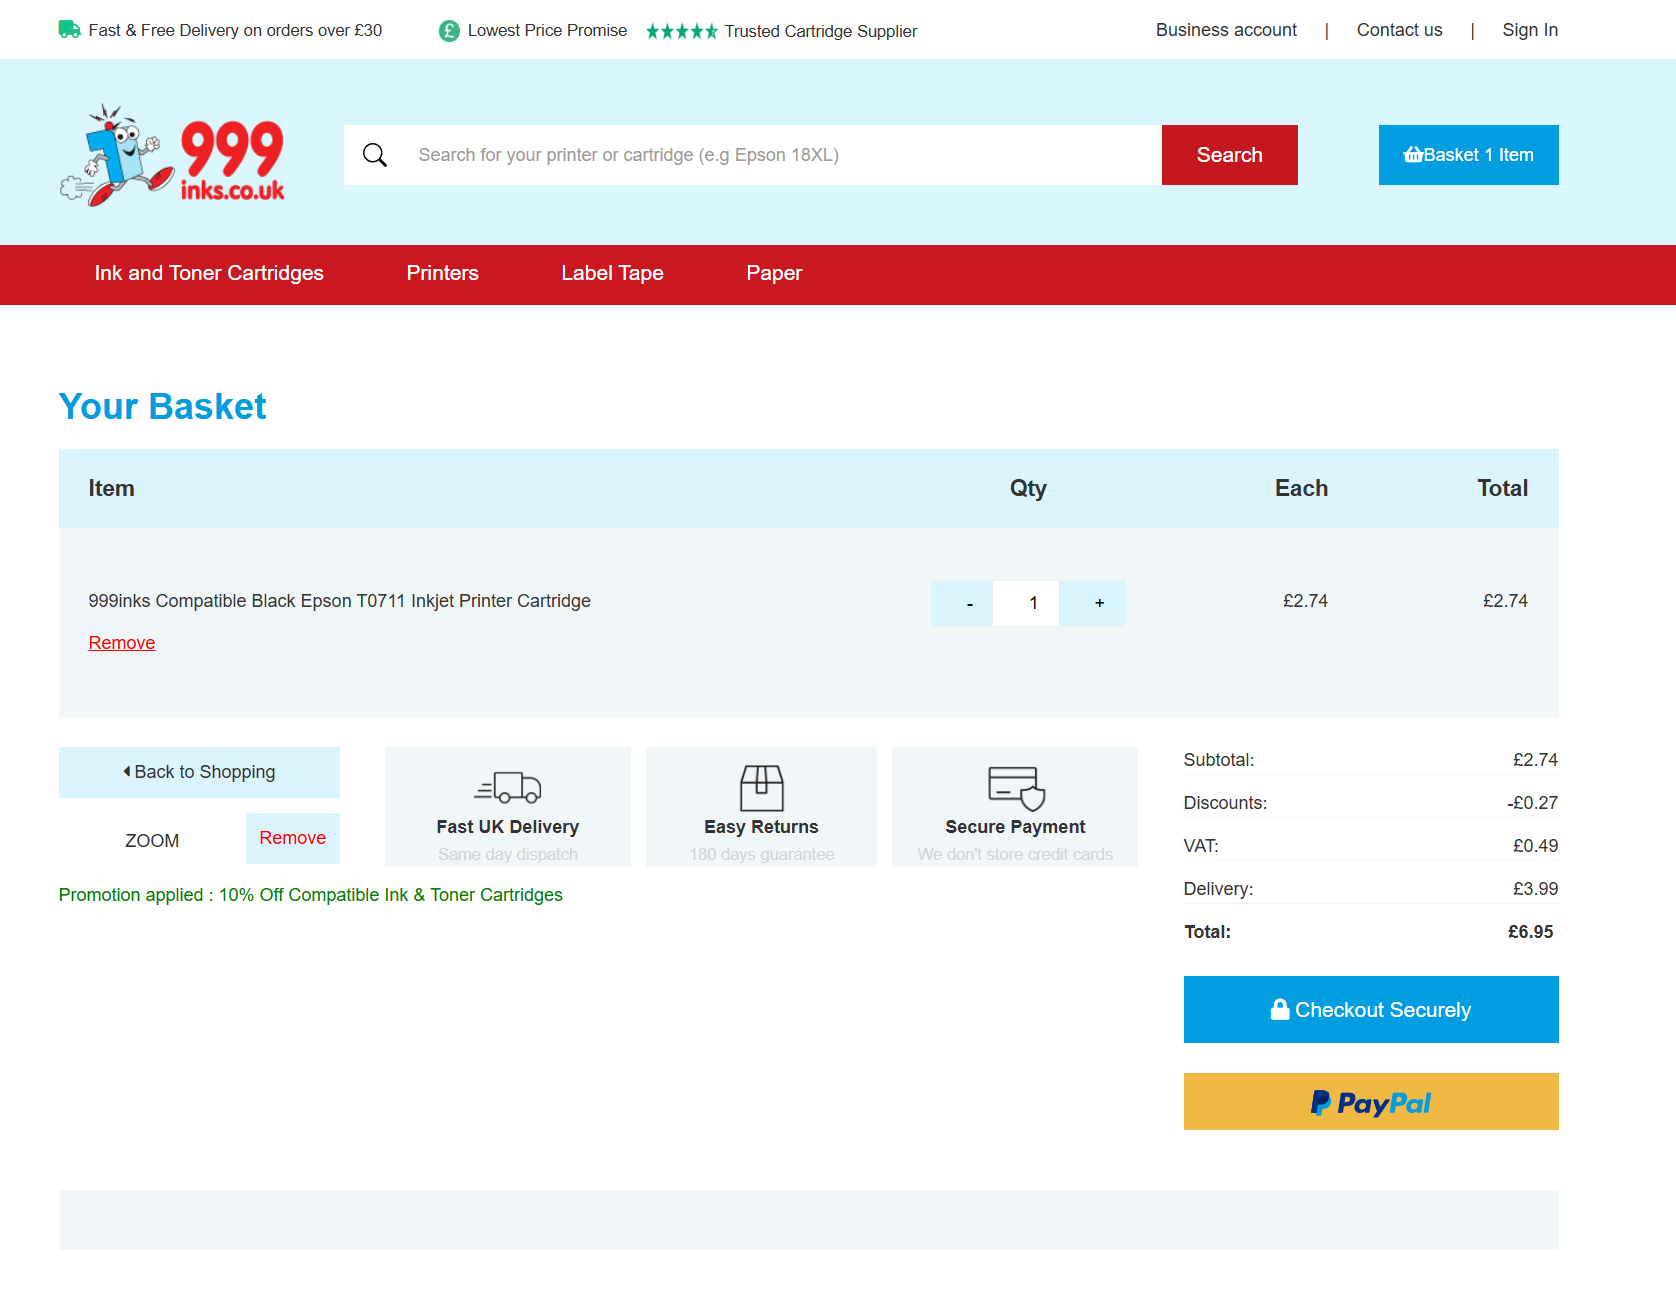Screen dimensions: 1676x1300
Task: Click Fast & Free Delivery banner text
Action: pyautogui.click(x=235, y=30)
